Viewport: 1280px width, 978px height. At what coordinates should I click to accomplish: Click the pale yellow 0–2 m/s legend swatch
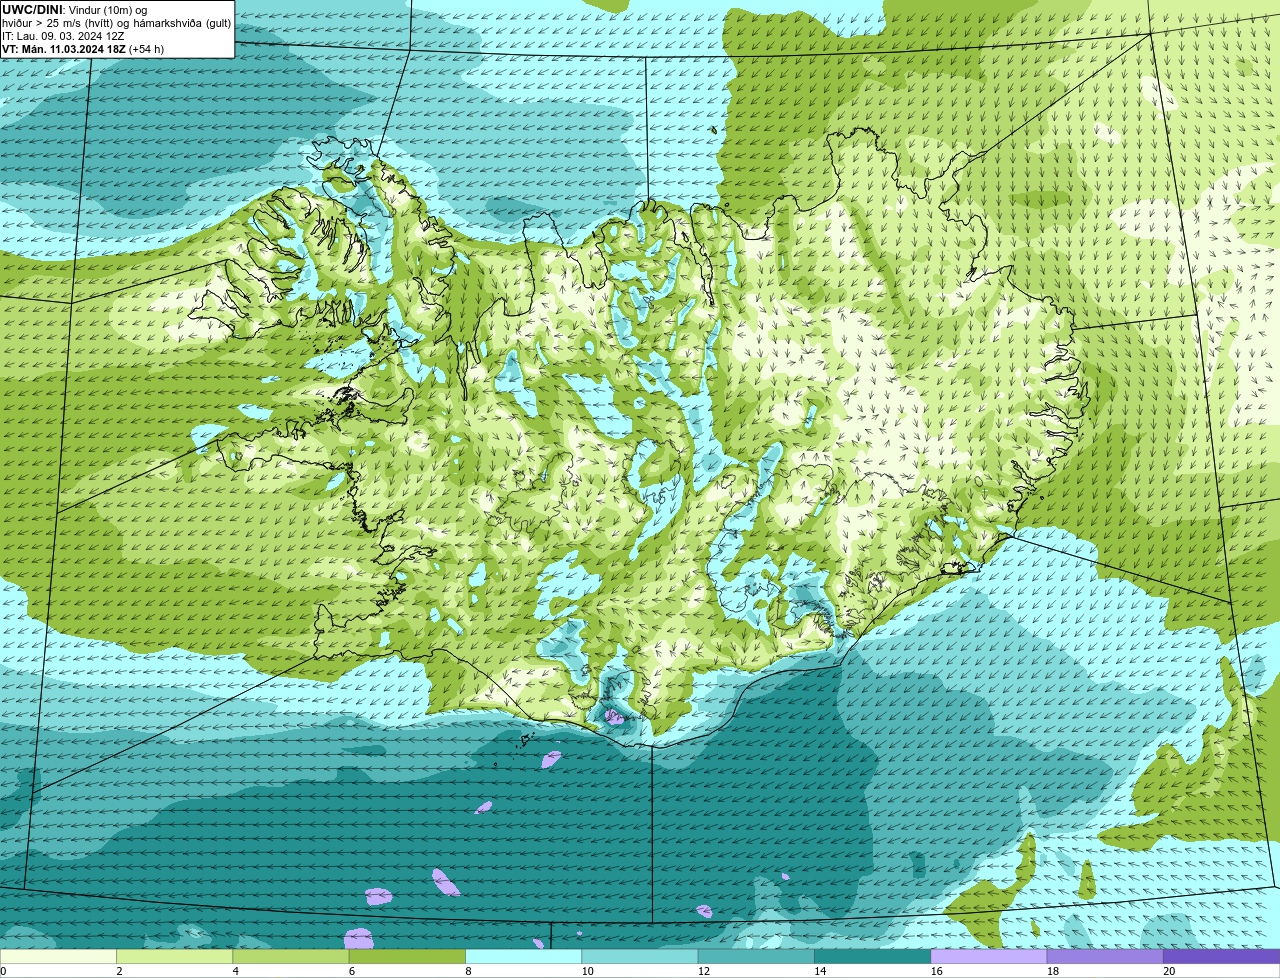[x=58, y=957]
